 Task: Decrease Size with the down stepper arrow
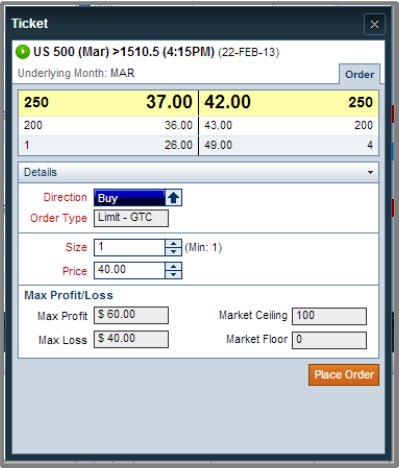[x=173, y=252]
